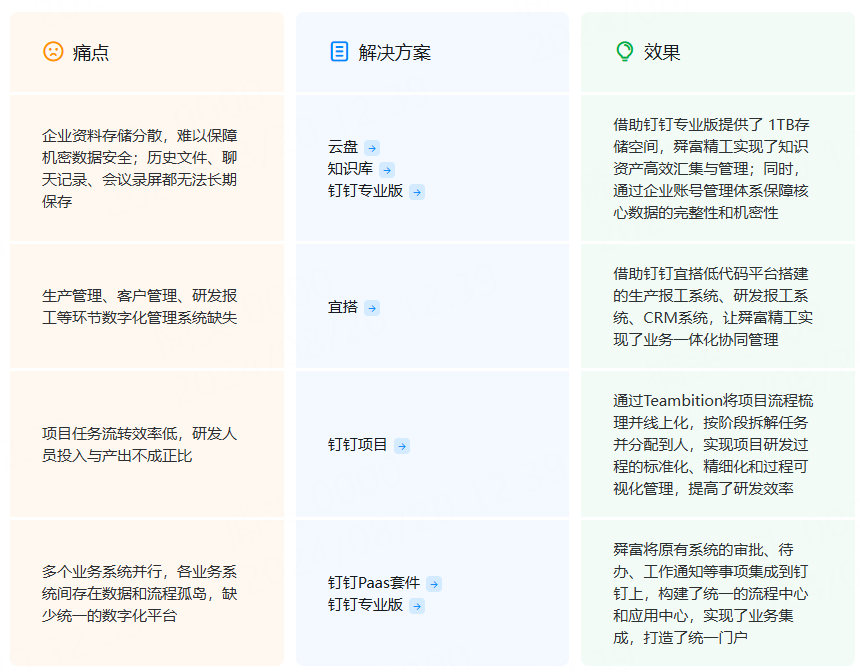
Task: Open the 知识库 link
Action: pos(350,169)
